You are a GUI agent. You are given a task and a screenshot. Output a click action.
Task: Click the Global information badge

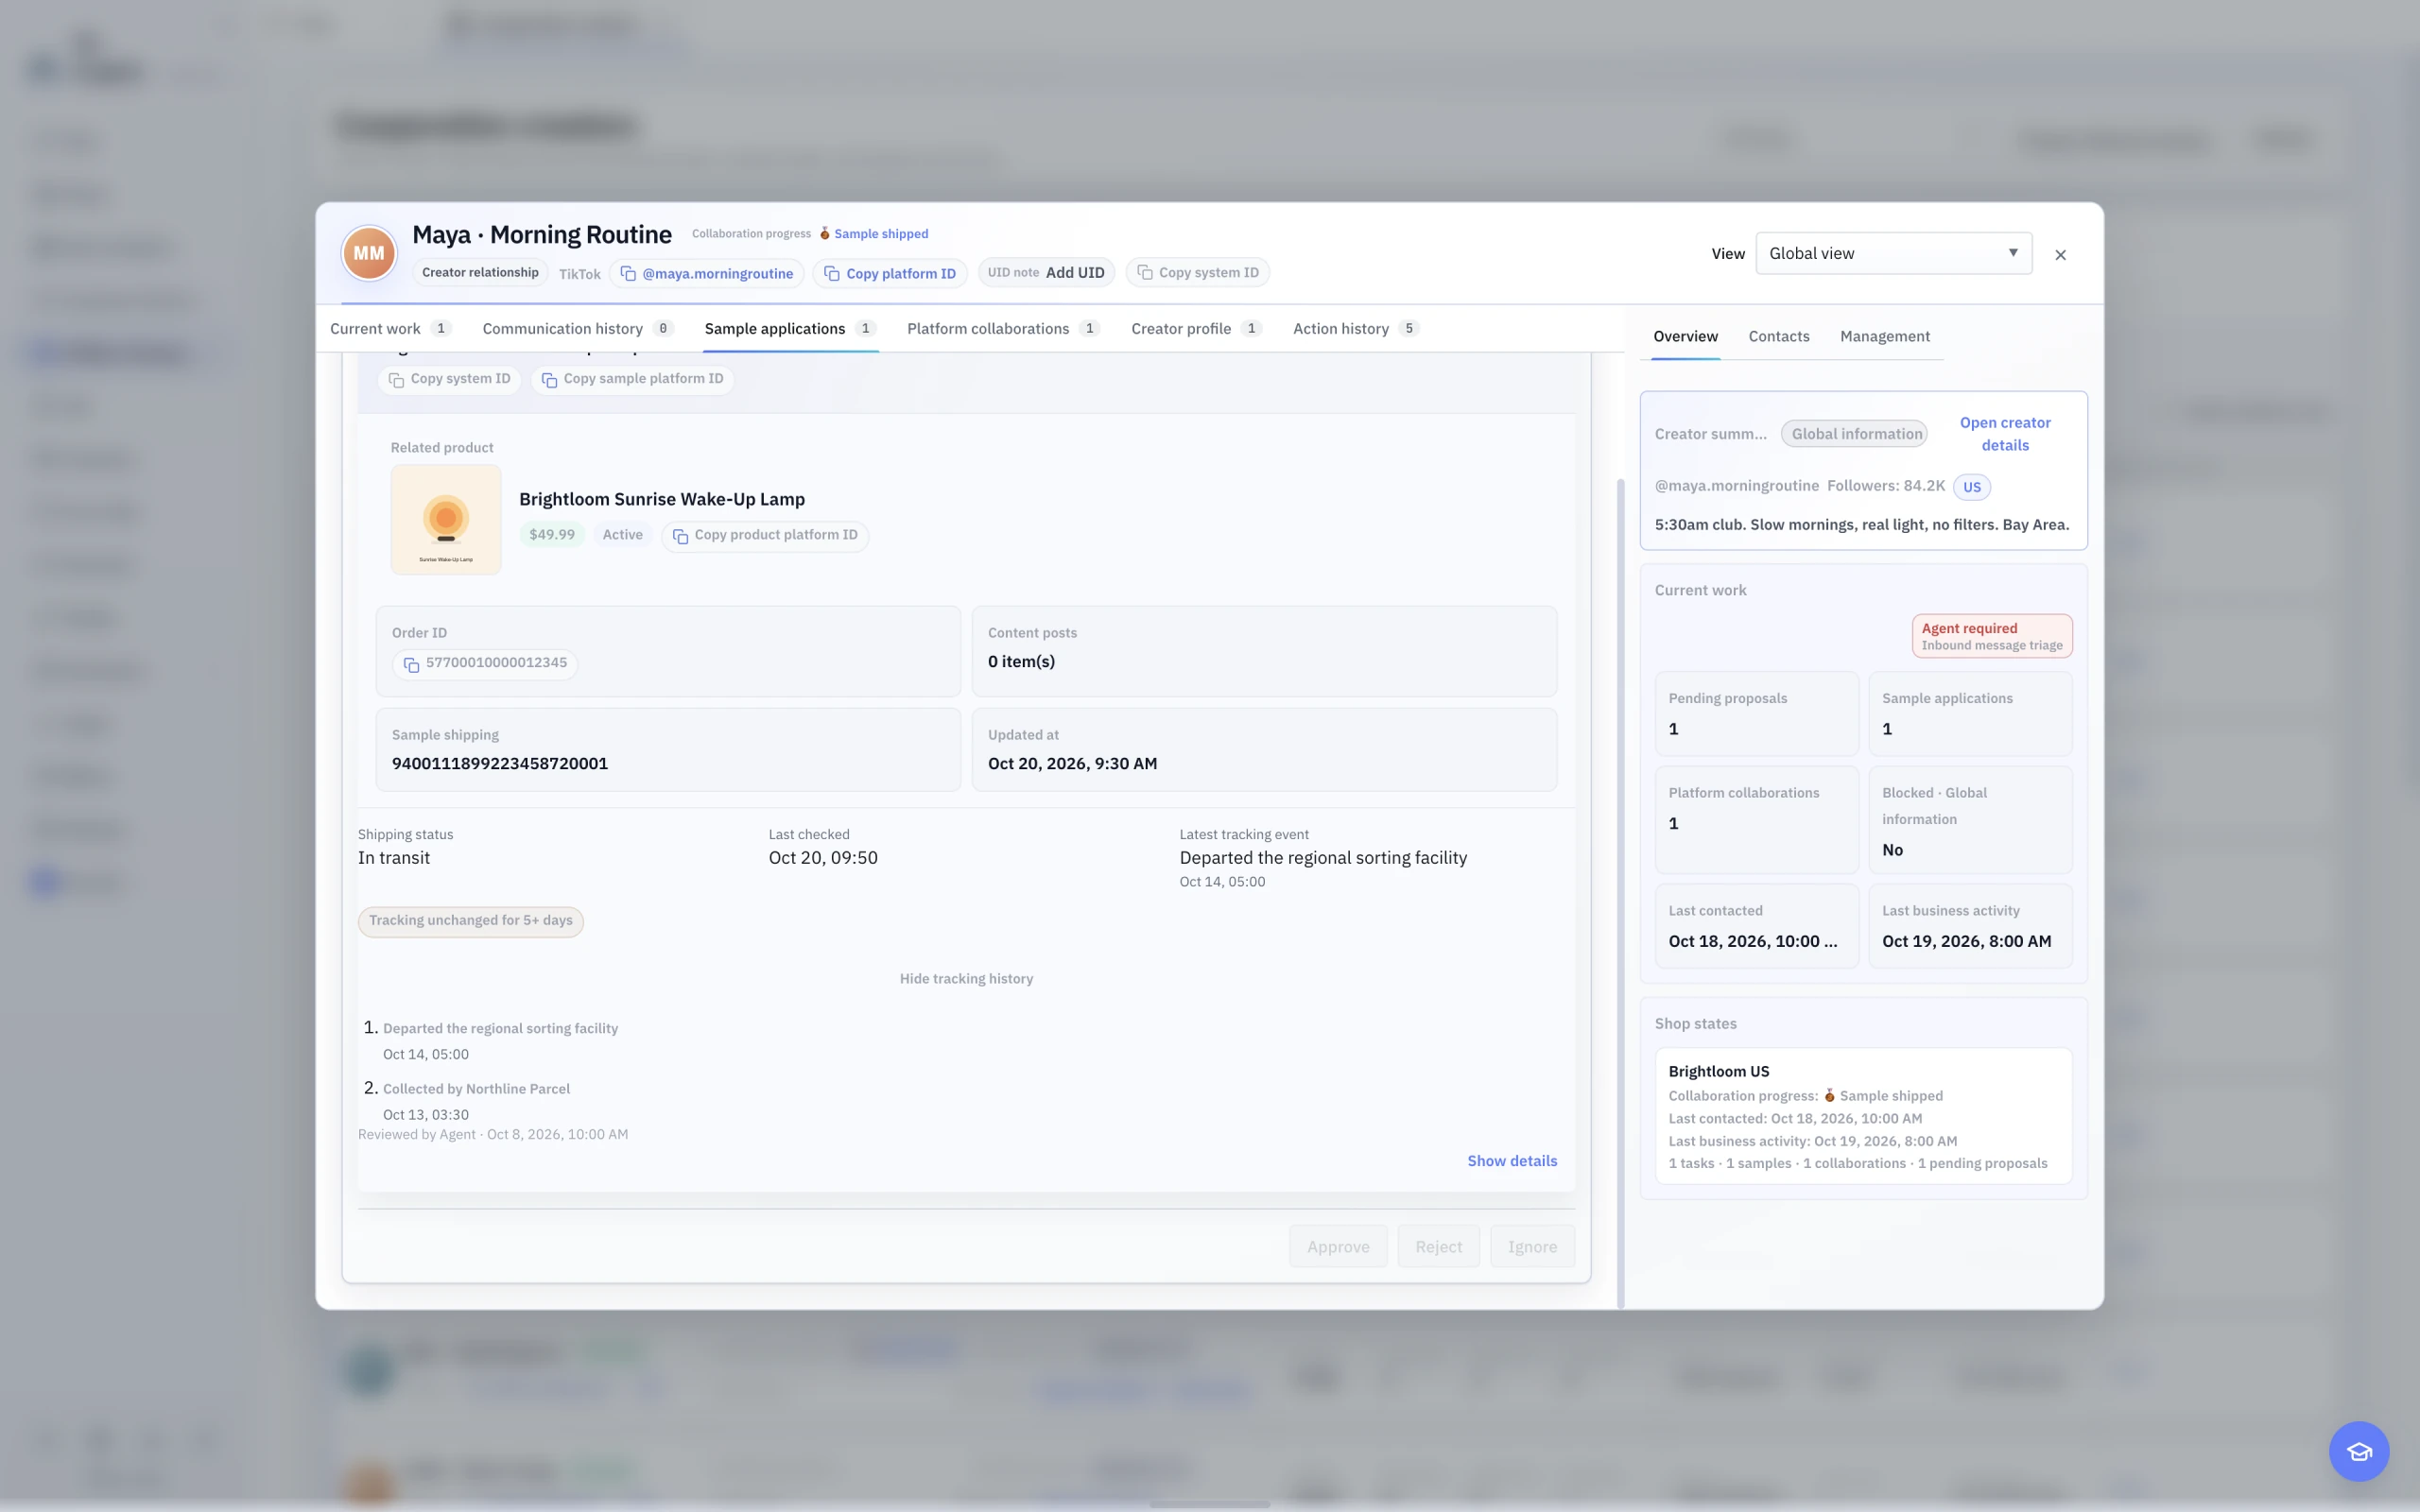(1856, 434)
